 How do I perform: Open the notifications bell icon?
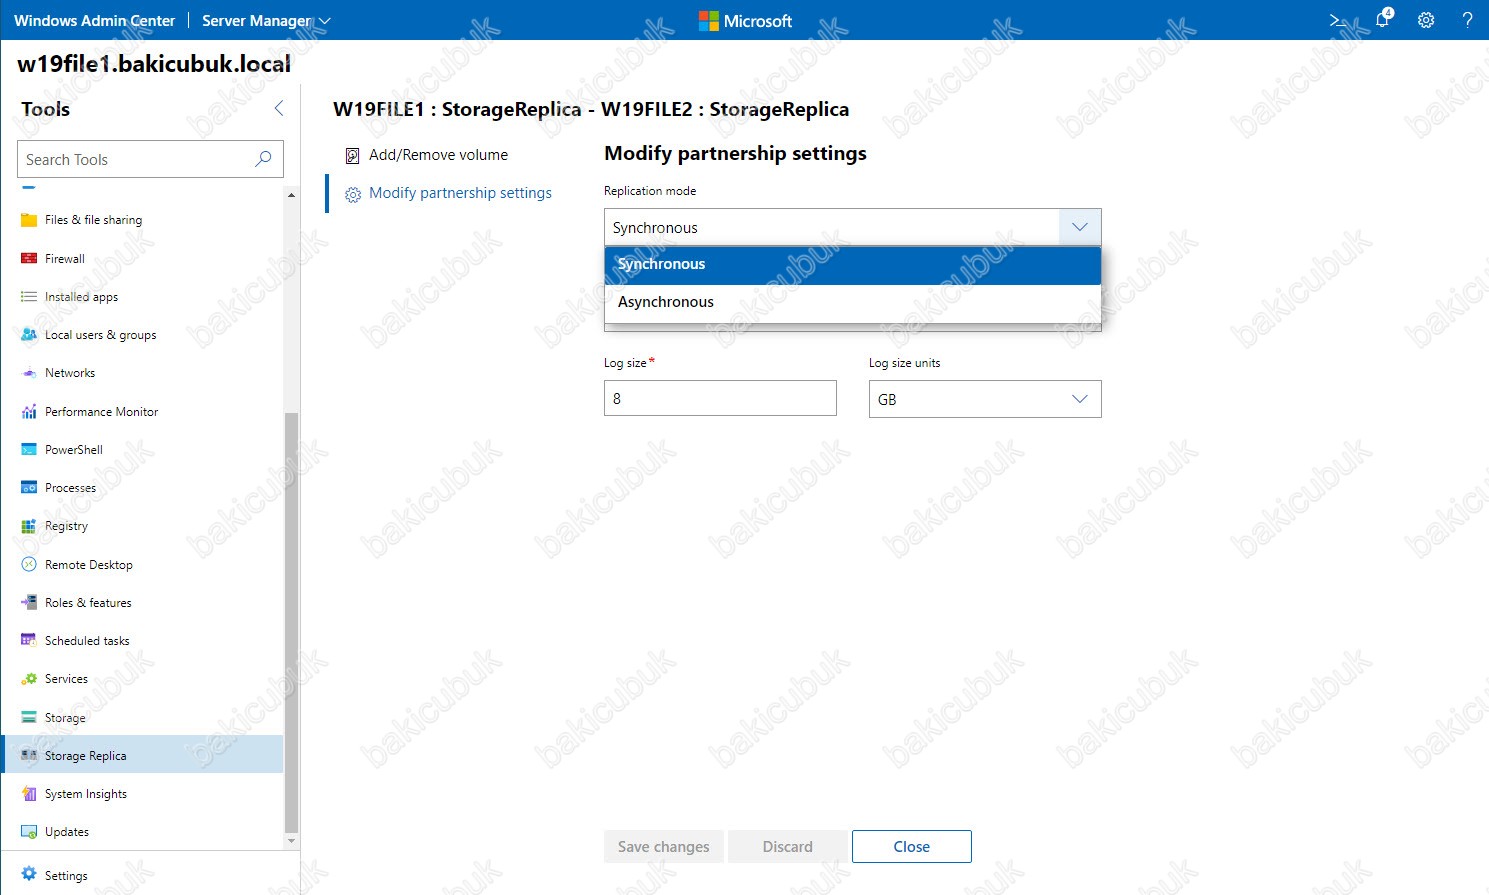(x=1383, y=20)
